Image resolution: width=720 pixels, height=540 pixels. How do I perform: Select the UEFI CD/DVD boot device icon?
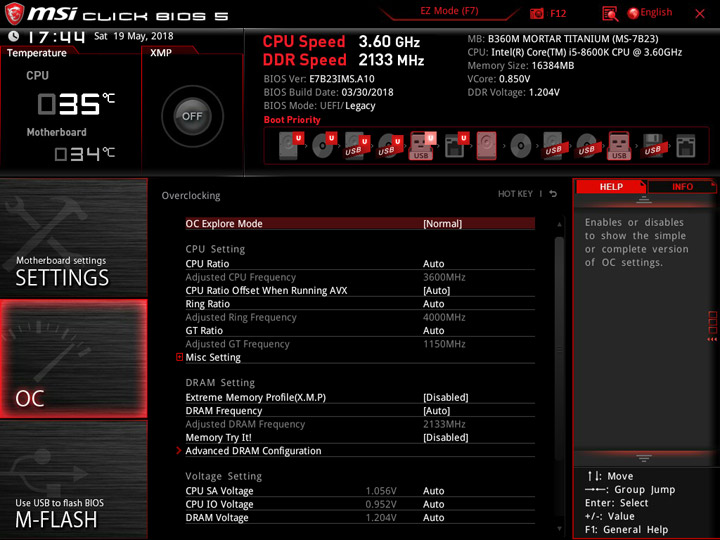[324, 146]
